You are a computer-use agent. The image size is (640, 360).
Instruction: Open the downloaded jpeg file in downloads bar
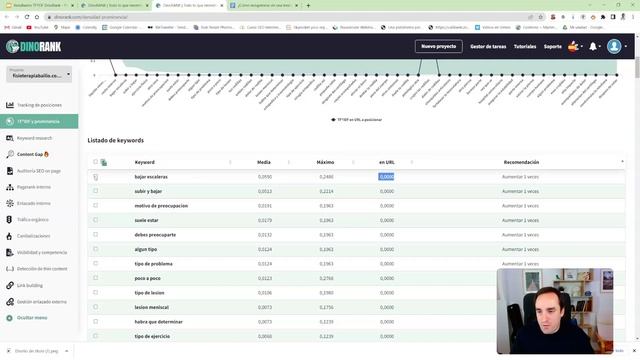[33, 351]
